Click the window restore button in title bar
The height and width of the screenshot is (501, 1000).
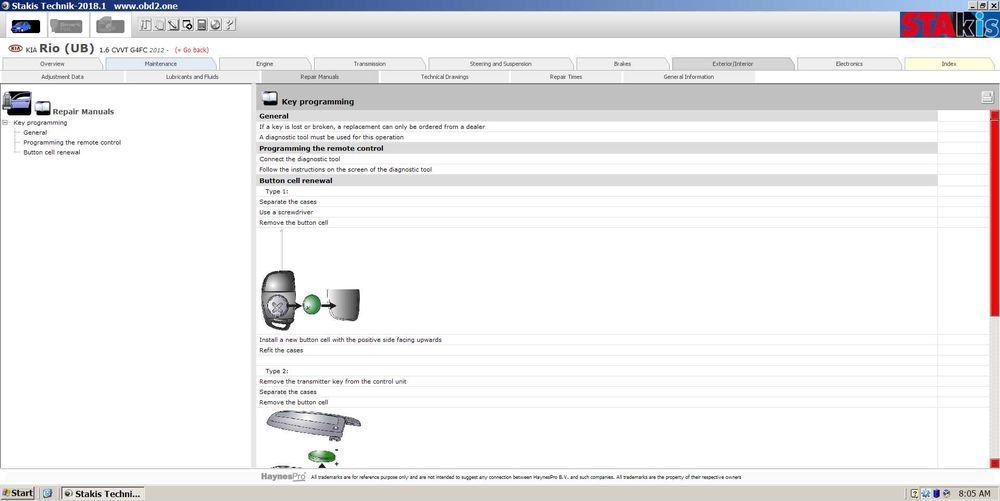pyautogui.click(x=983, y=5)
